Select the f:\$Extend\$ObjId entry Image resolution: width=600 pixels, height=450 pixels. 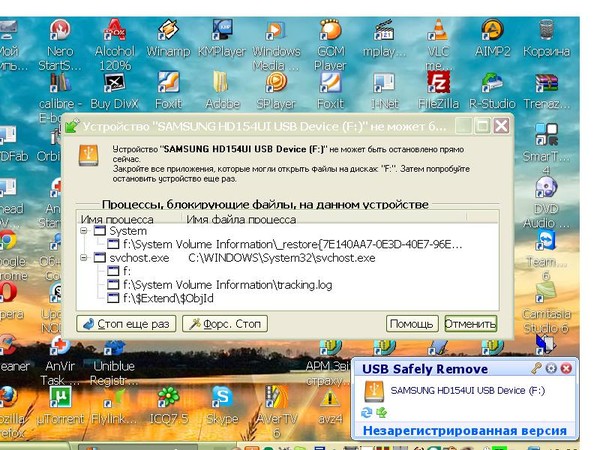click(160, 298)
